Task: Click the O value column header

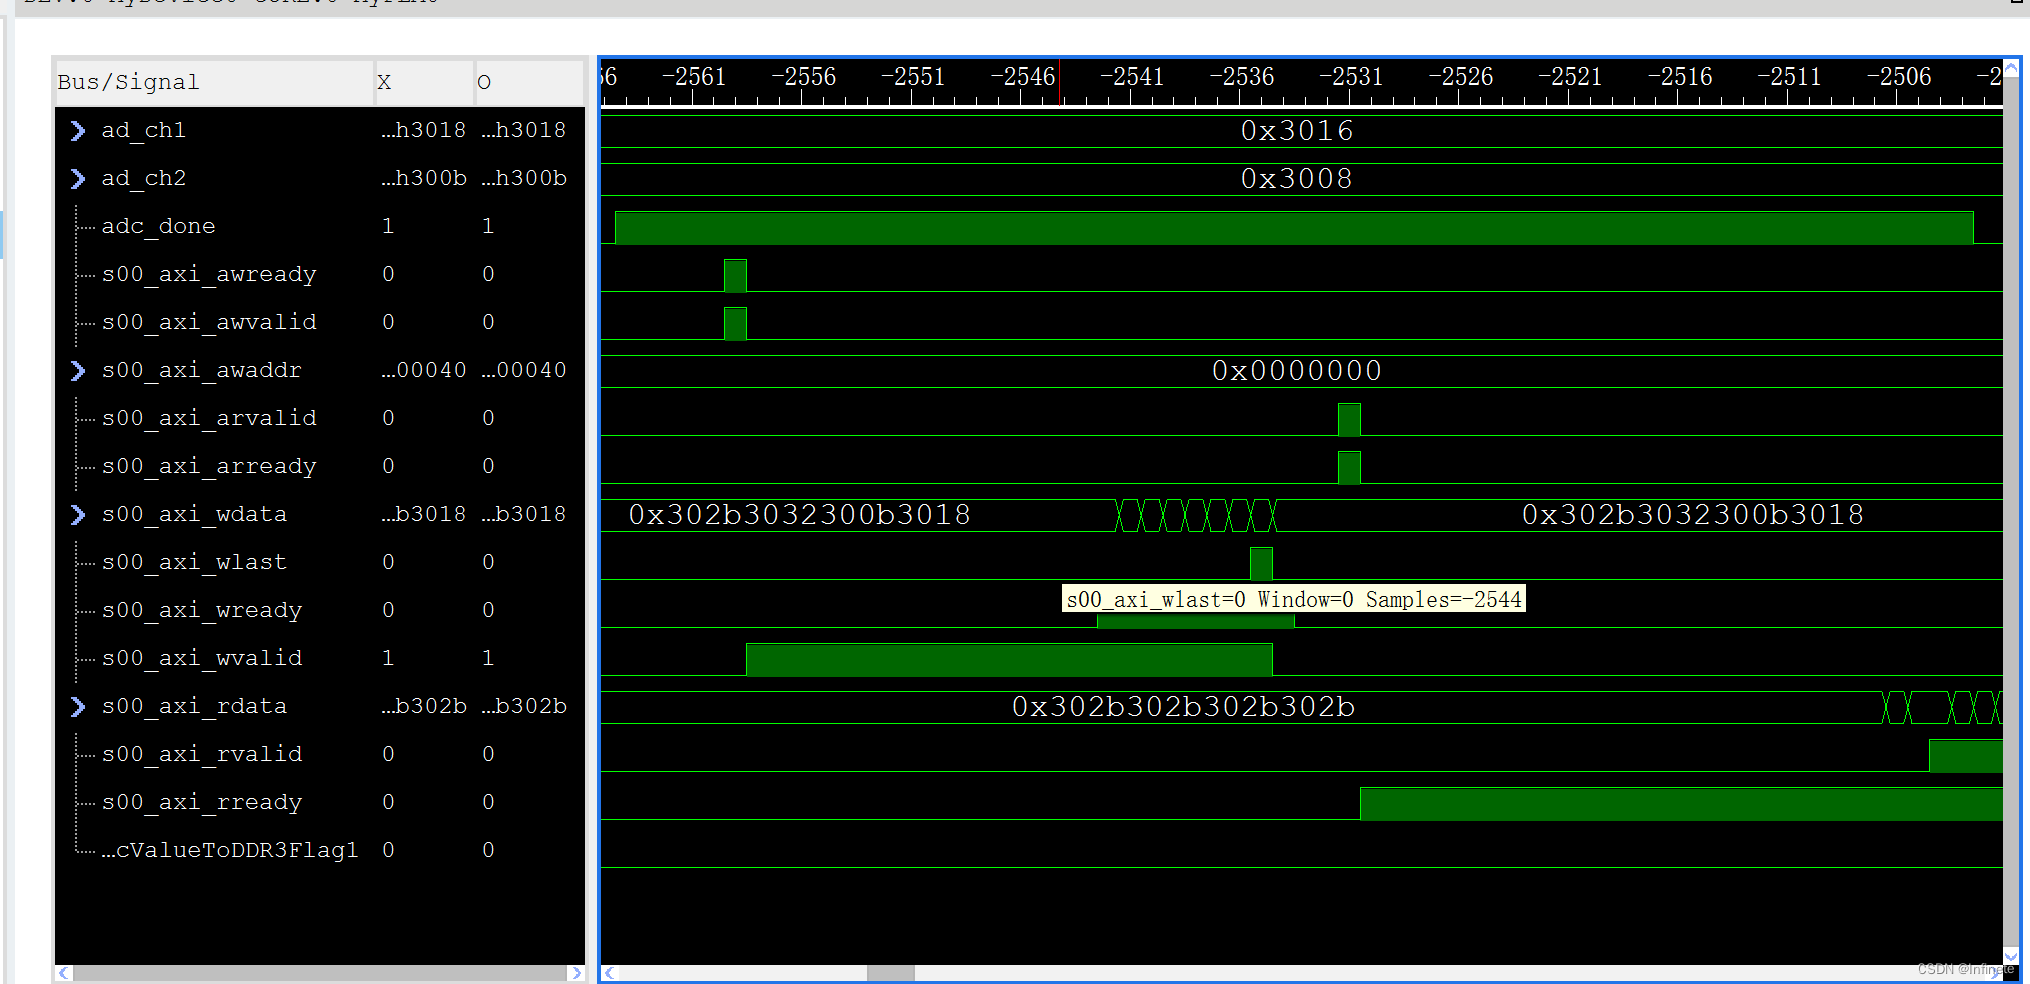Action: tap(485, 82)
